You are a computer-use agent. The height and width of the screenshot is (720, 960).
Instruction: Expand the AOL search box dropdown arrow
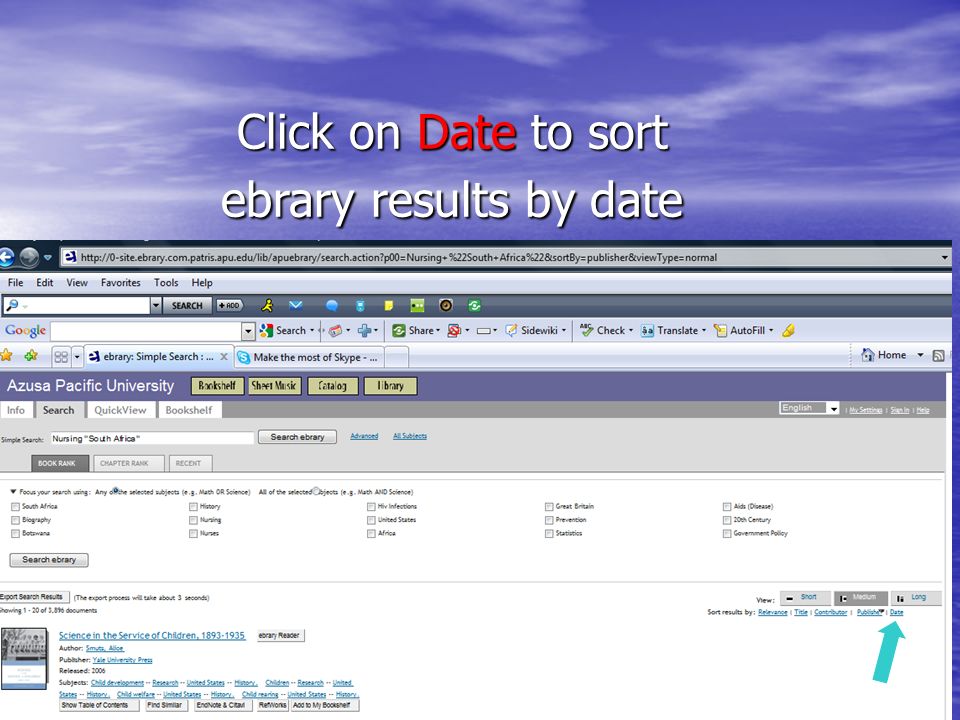[x=156, y=305]
